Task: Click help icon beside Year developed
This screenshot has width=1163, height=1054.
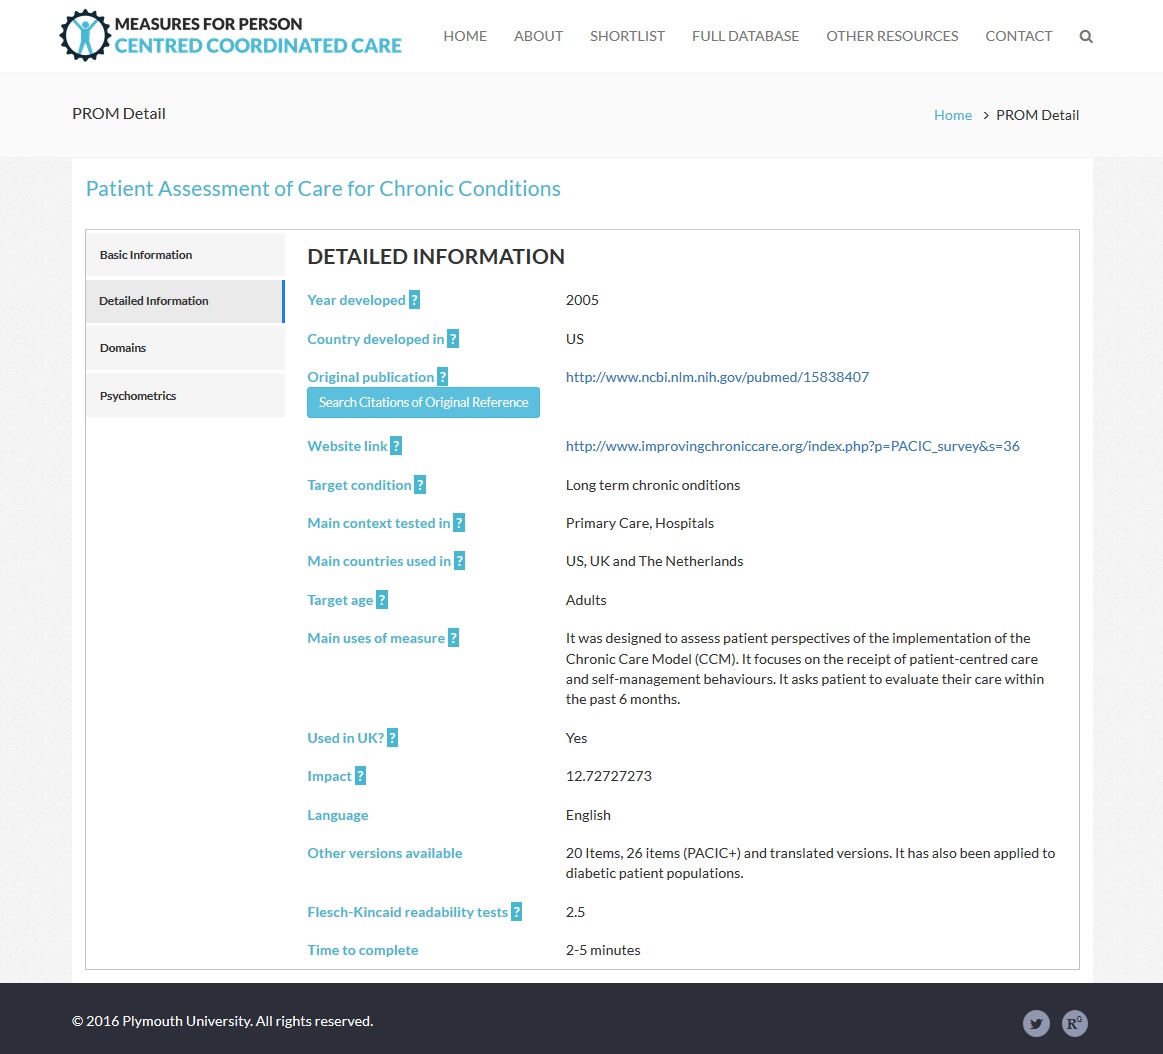Action: coord(415,300)
